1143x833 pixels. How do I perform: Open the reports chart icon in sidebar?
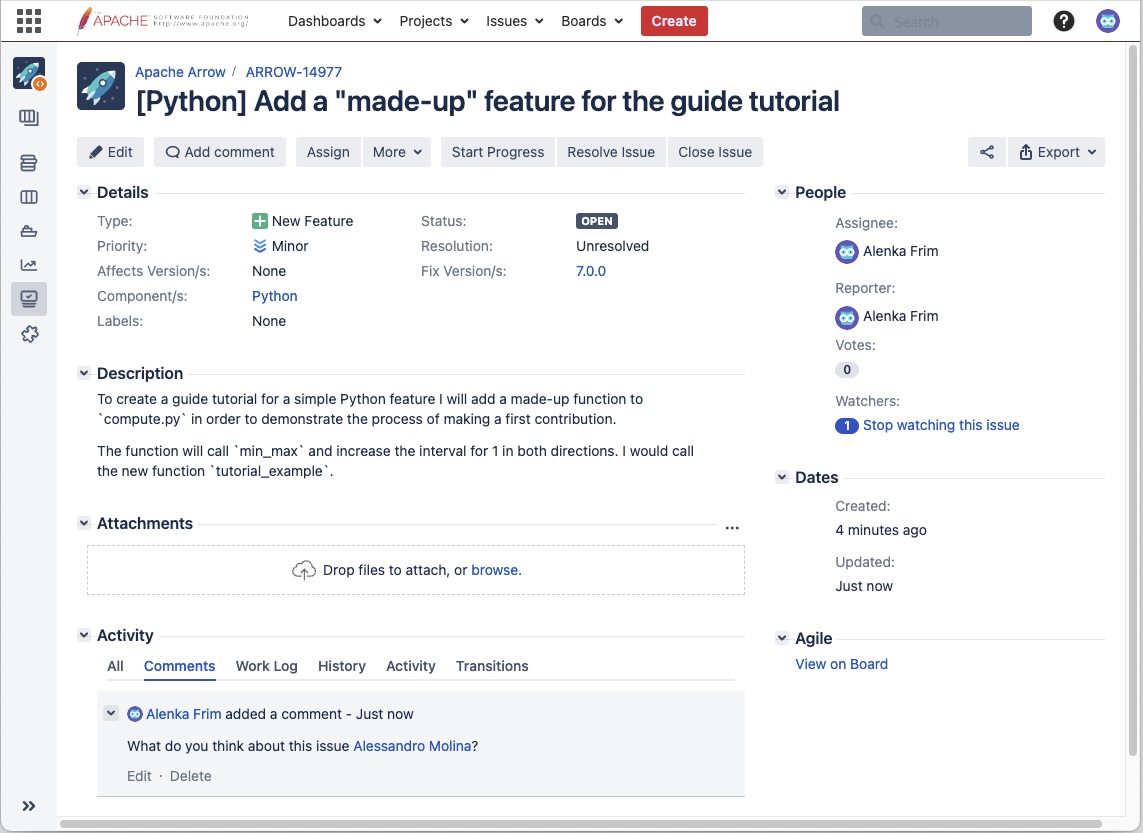29,265
